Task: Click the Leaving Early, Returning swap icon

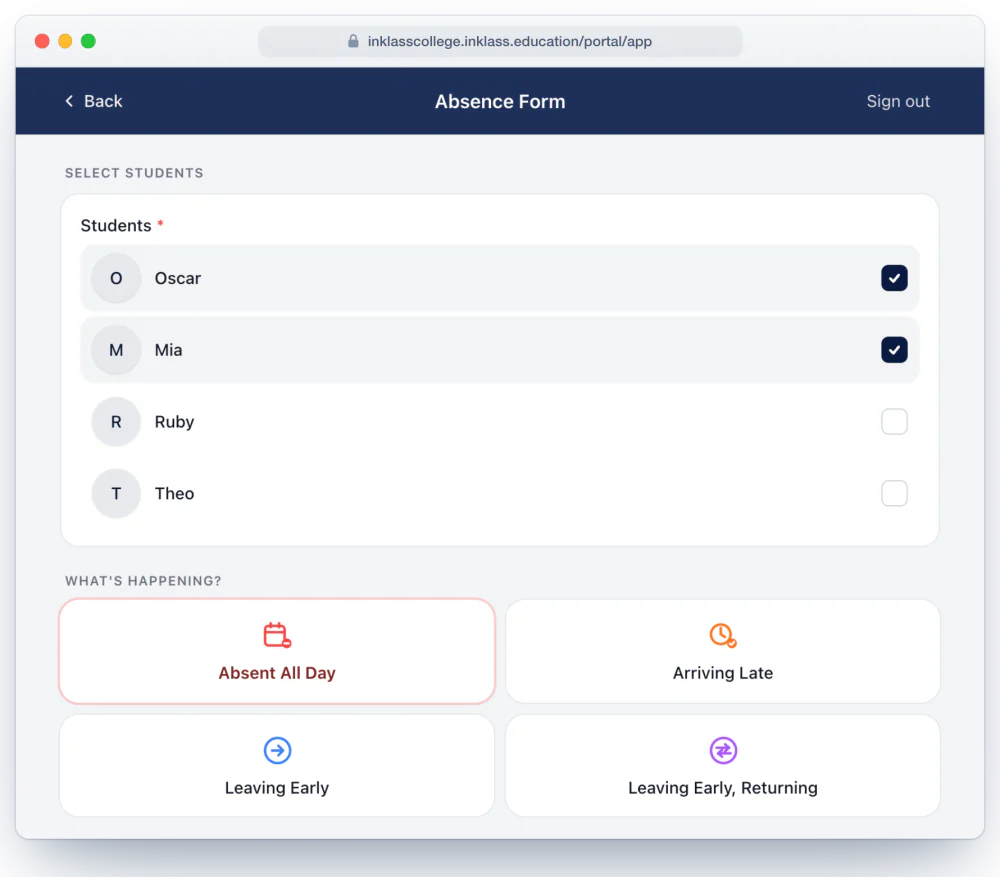Action: pyautogui.click(x=723, y=750)
